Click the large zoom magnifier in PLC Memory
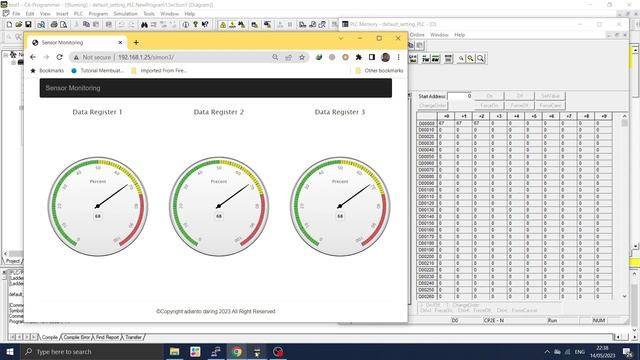The height and width of the screenshot is (360, 640). click(x=480, y=59)
